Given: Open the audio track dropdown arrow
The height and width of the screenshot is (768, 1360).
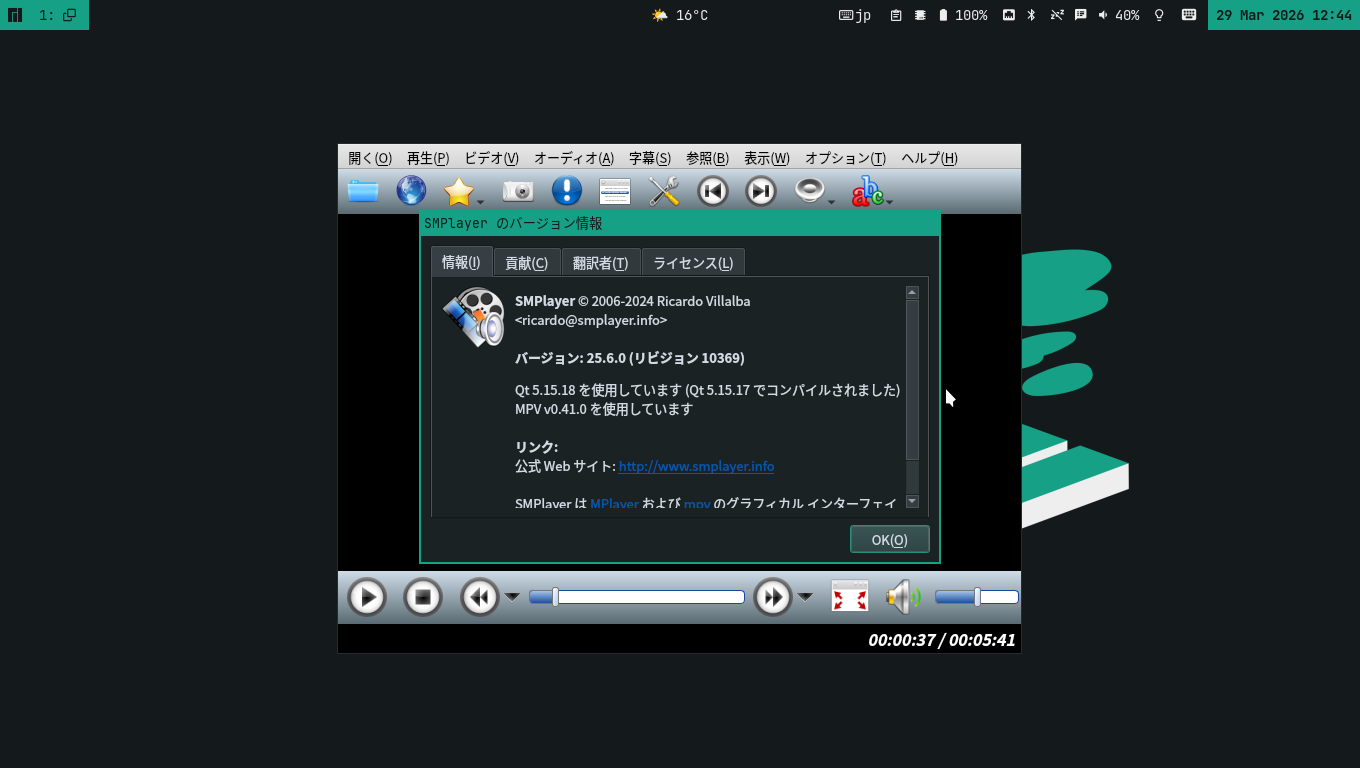Looking at the screenshot, I should click(831, 201).
